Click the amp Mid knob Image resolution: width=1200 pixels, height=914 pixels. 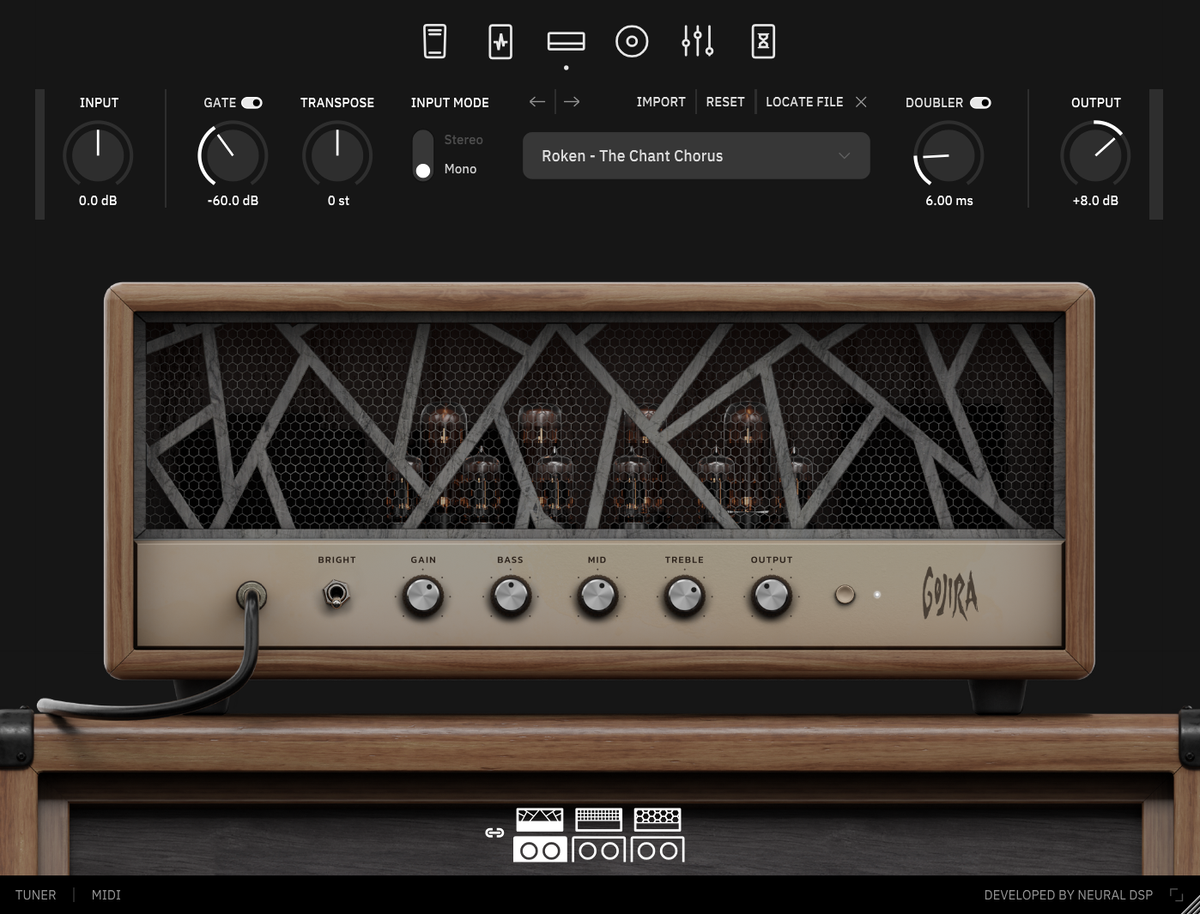click(597, 597)
